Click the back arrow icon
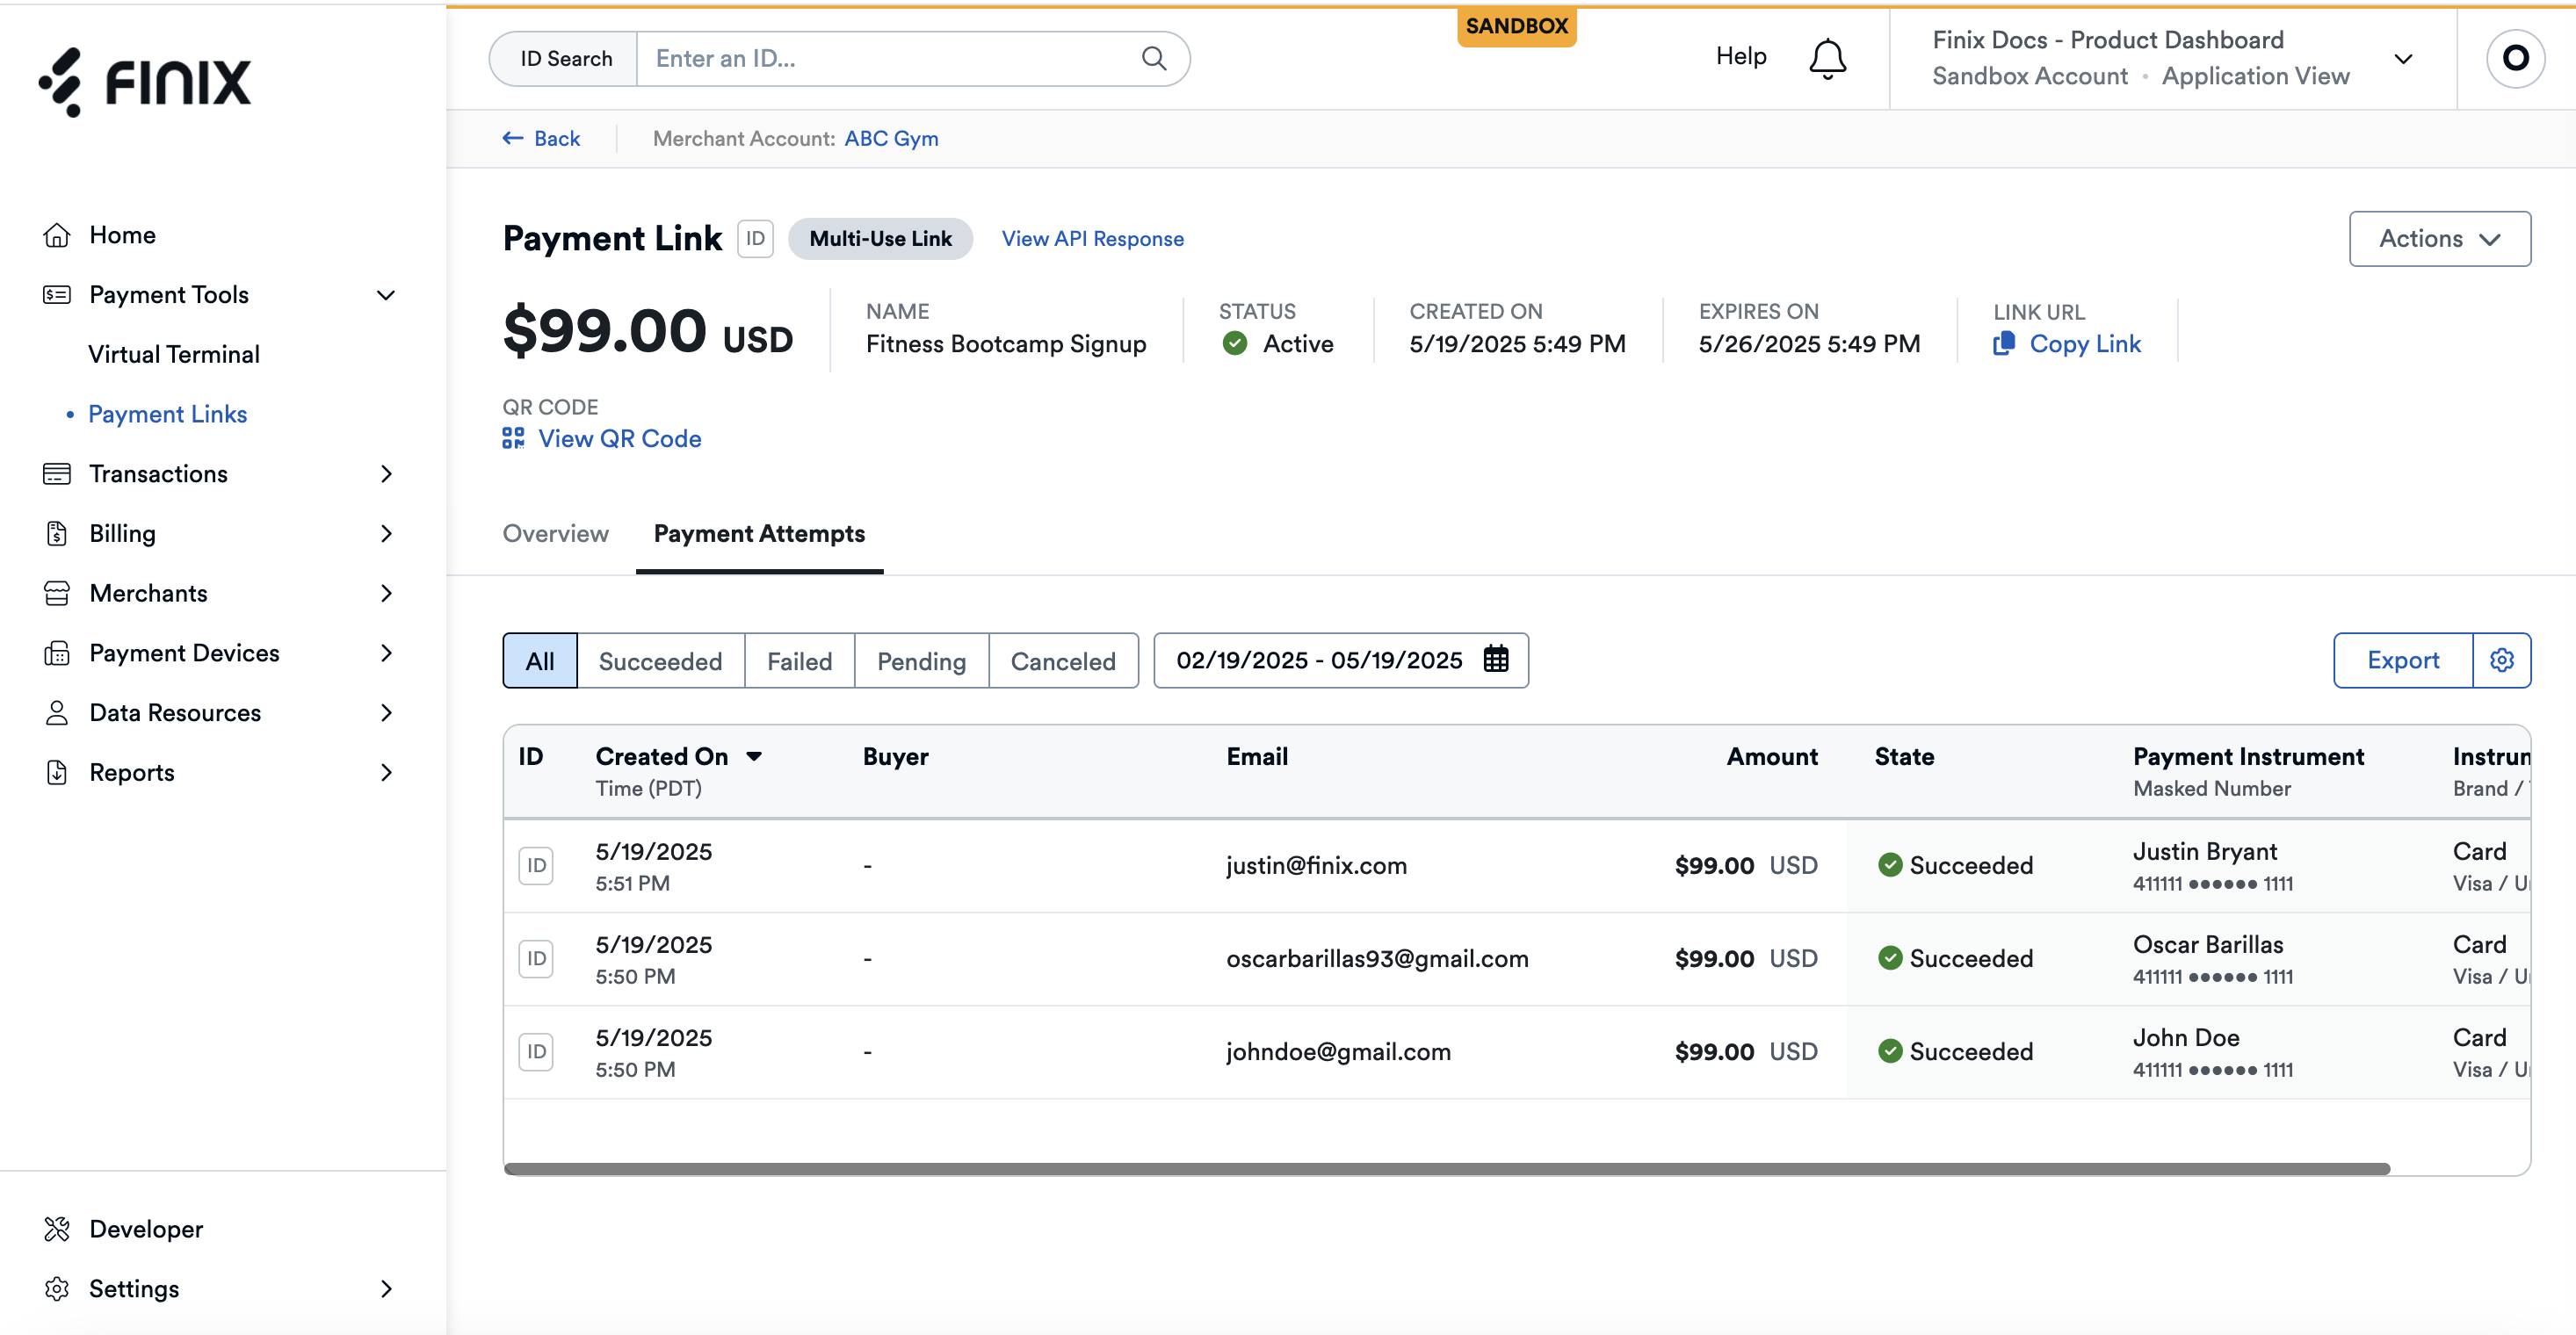The height and width of the screenshot is (1335, 2576). pyautogui.click(x=513, y=138)
